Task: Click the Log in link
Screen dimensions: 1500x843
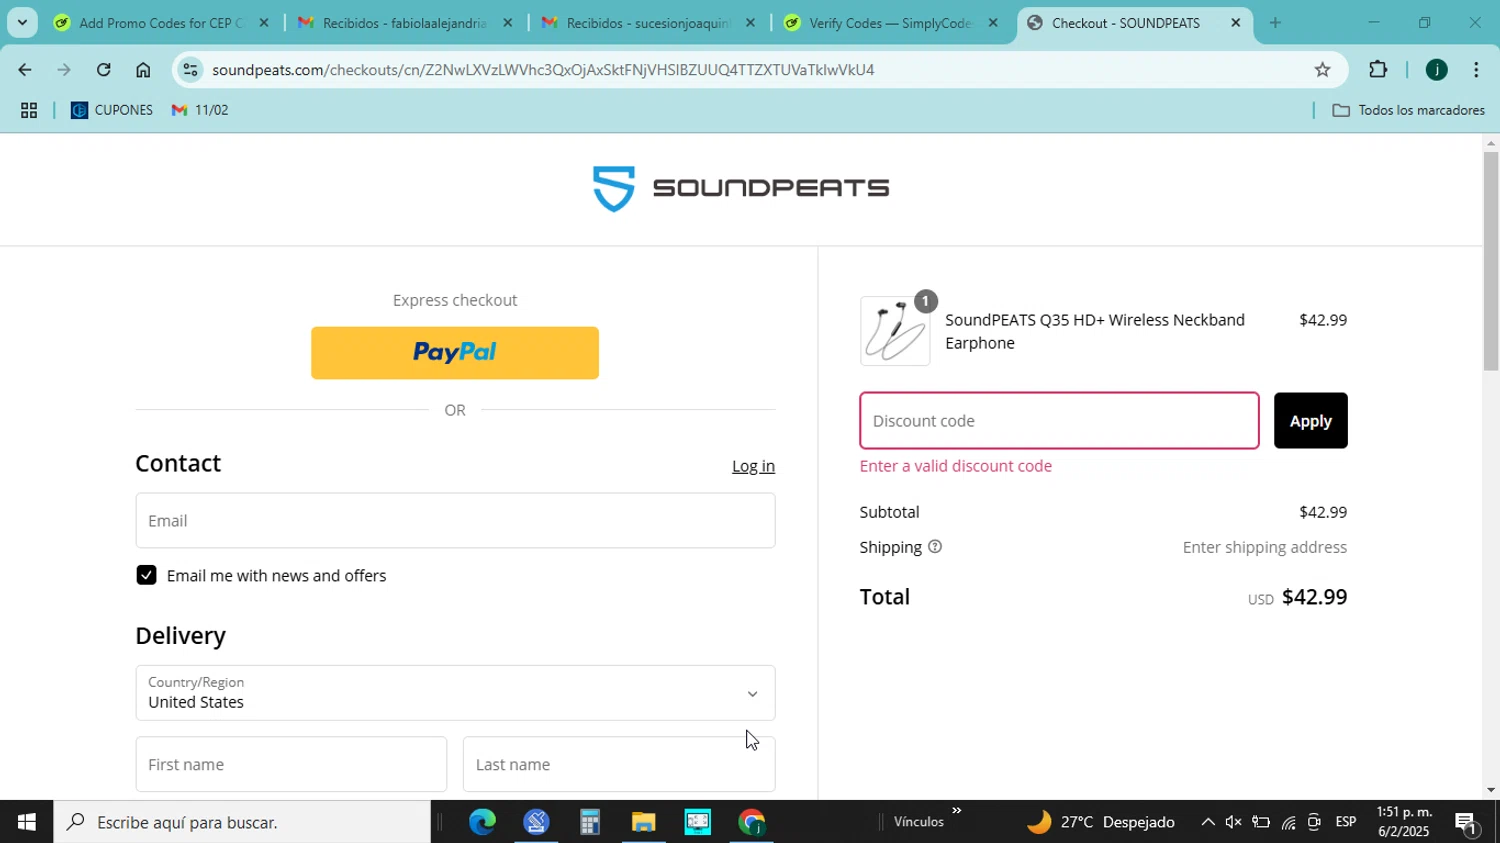Action: (753, 466)
